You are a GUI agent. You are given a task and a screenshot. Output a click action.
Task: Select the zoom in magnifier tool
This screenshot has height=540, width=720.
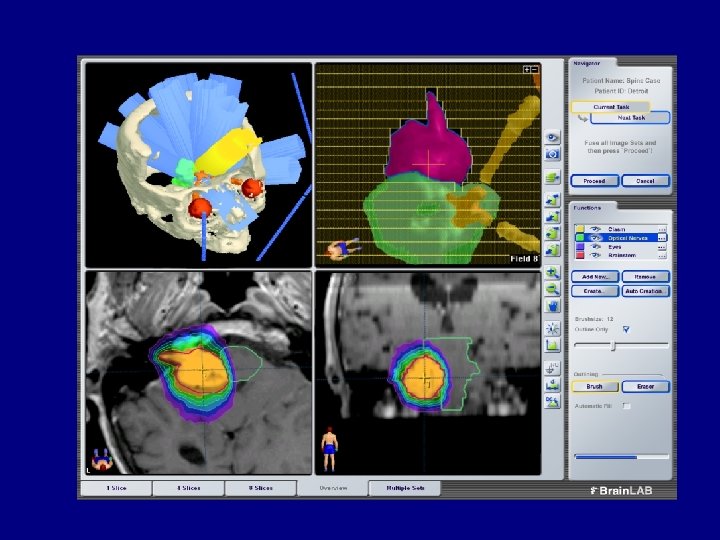click(552, 272)
